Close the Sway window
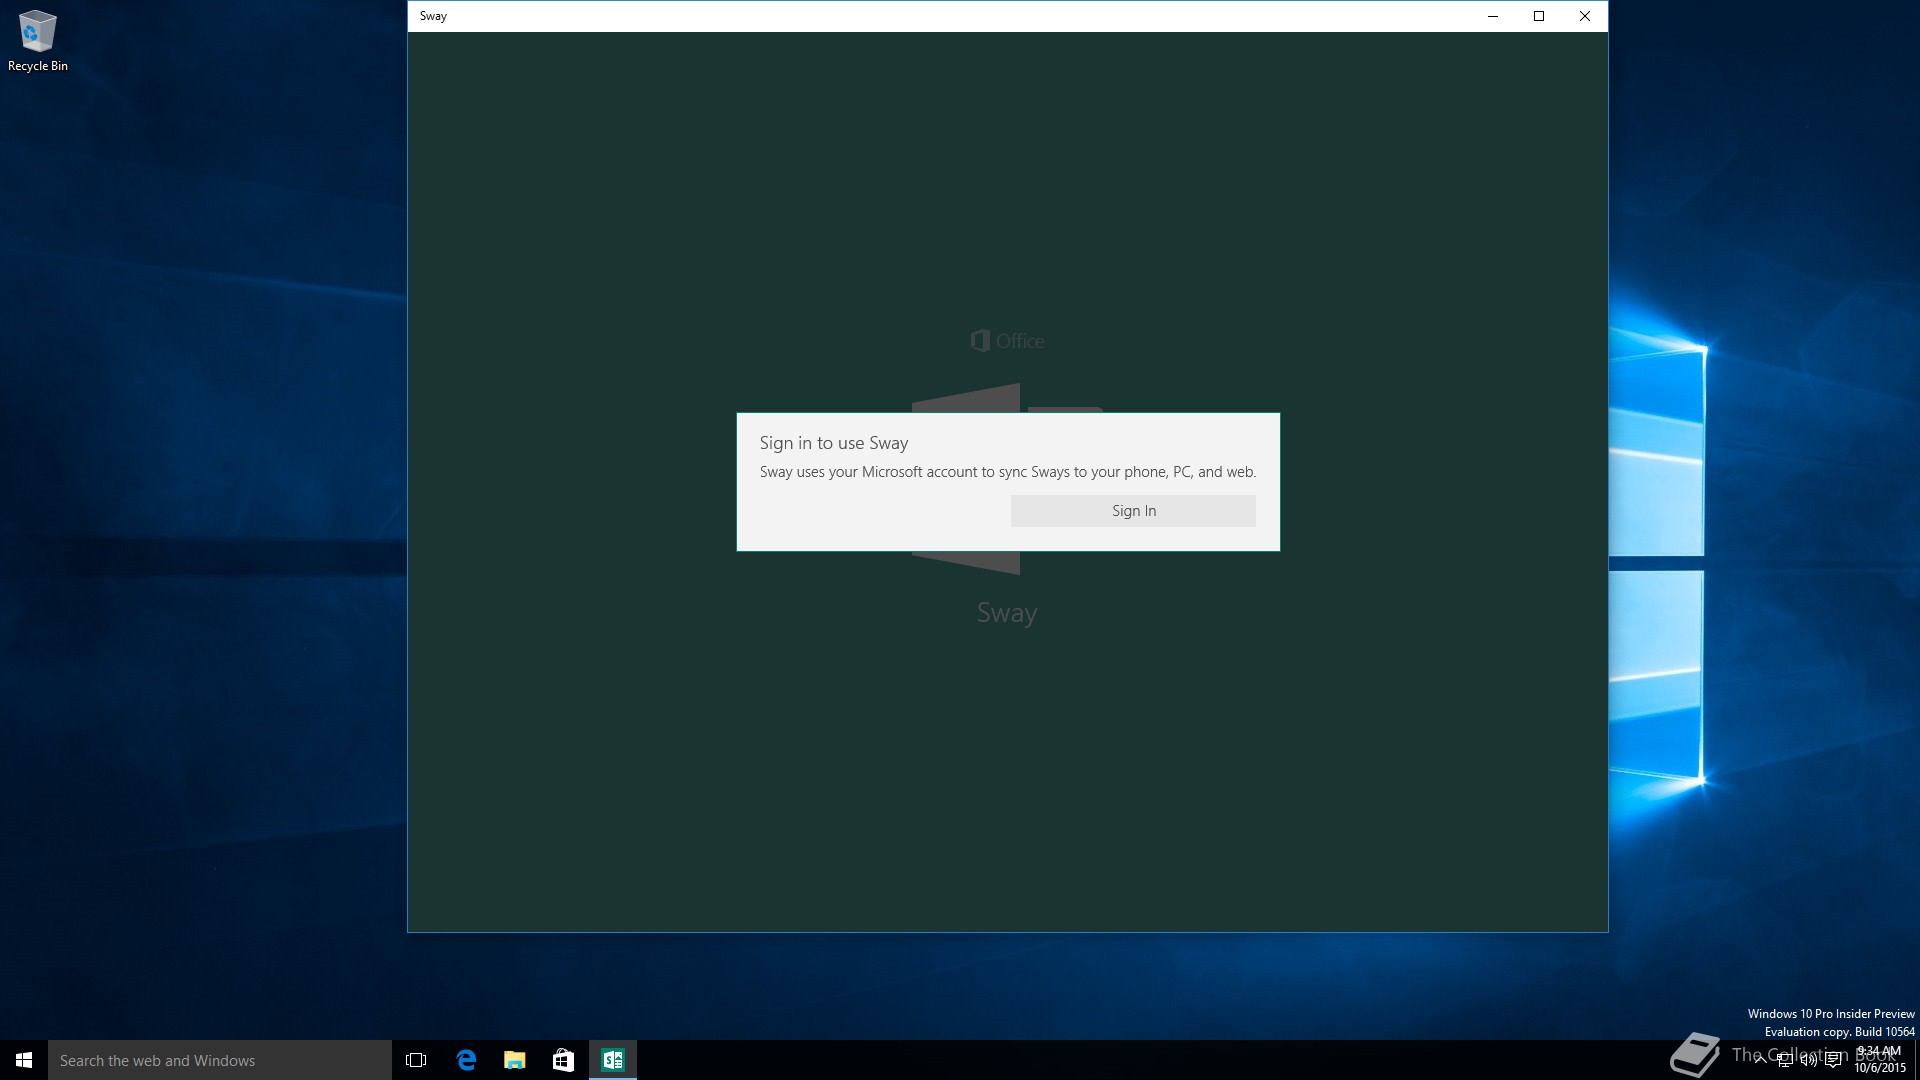 [x=1585, y=16]
